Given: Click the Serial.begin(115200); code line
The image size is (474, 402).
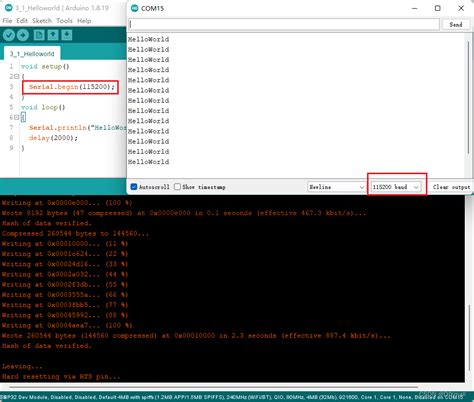Looking at the screenshot, I should pyautogui.click(x=72, y=87).
